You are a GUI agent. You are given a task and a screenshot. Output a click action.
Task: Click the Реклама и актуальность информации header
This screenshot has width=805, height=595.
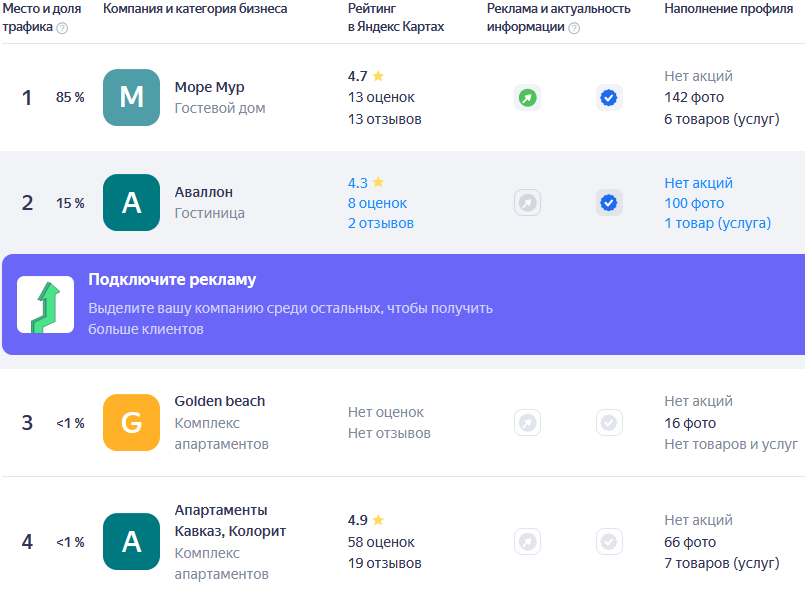559,17
